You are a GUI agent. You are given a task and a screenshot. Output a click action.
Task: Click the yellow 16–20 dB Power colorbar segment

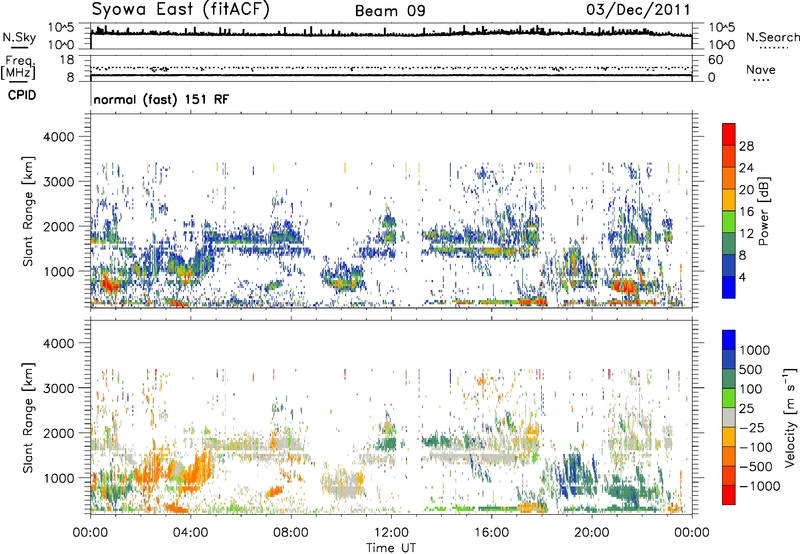coord(729,199)
